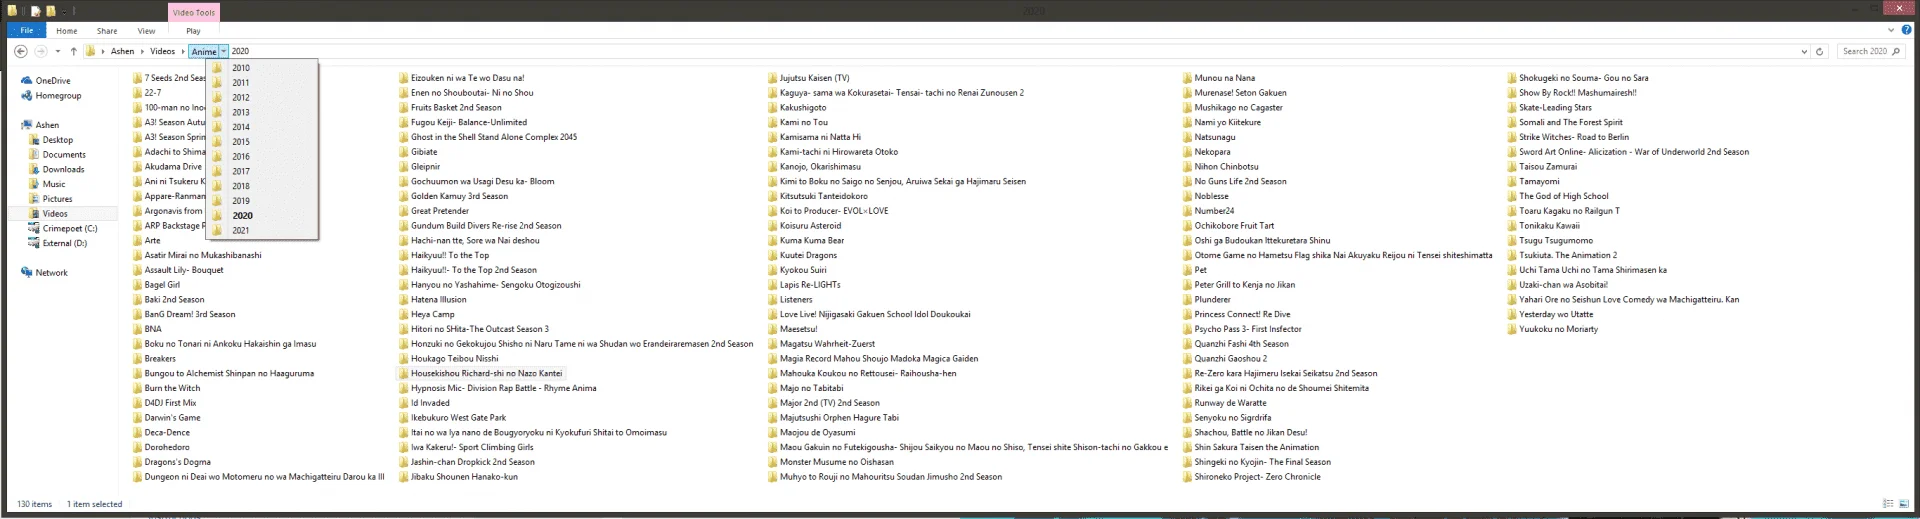Open the Help question mark icon
1920x519 pixels.
click(x=1907, y=30)
